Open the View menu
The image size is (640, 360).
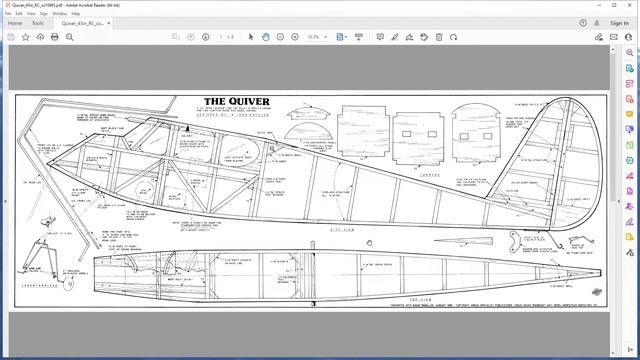pyautogui.click(x=31, y=13)
